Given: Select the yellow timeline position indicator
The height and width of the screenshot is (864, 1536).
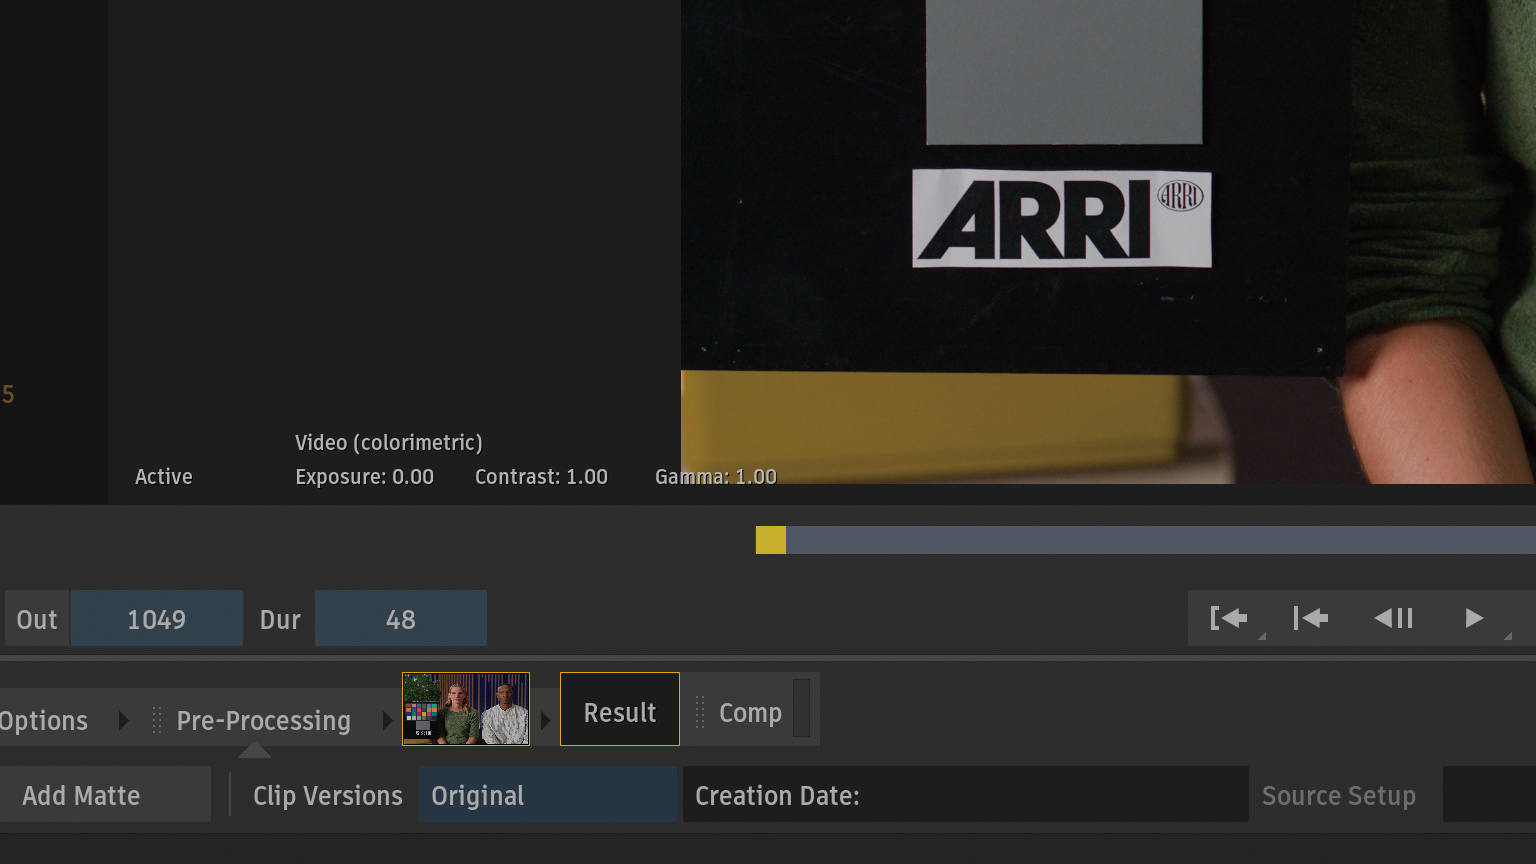Looking at the screenshot, I should pos(771,540).
